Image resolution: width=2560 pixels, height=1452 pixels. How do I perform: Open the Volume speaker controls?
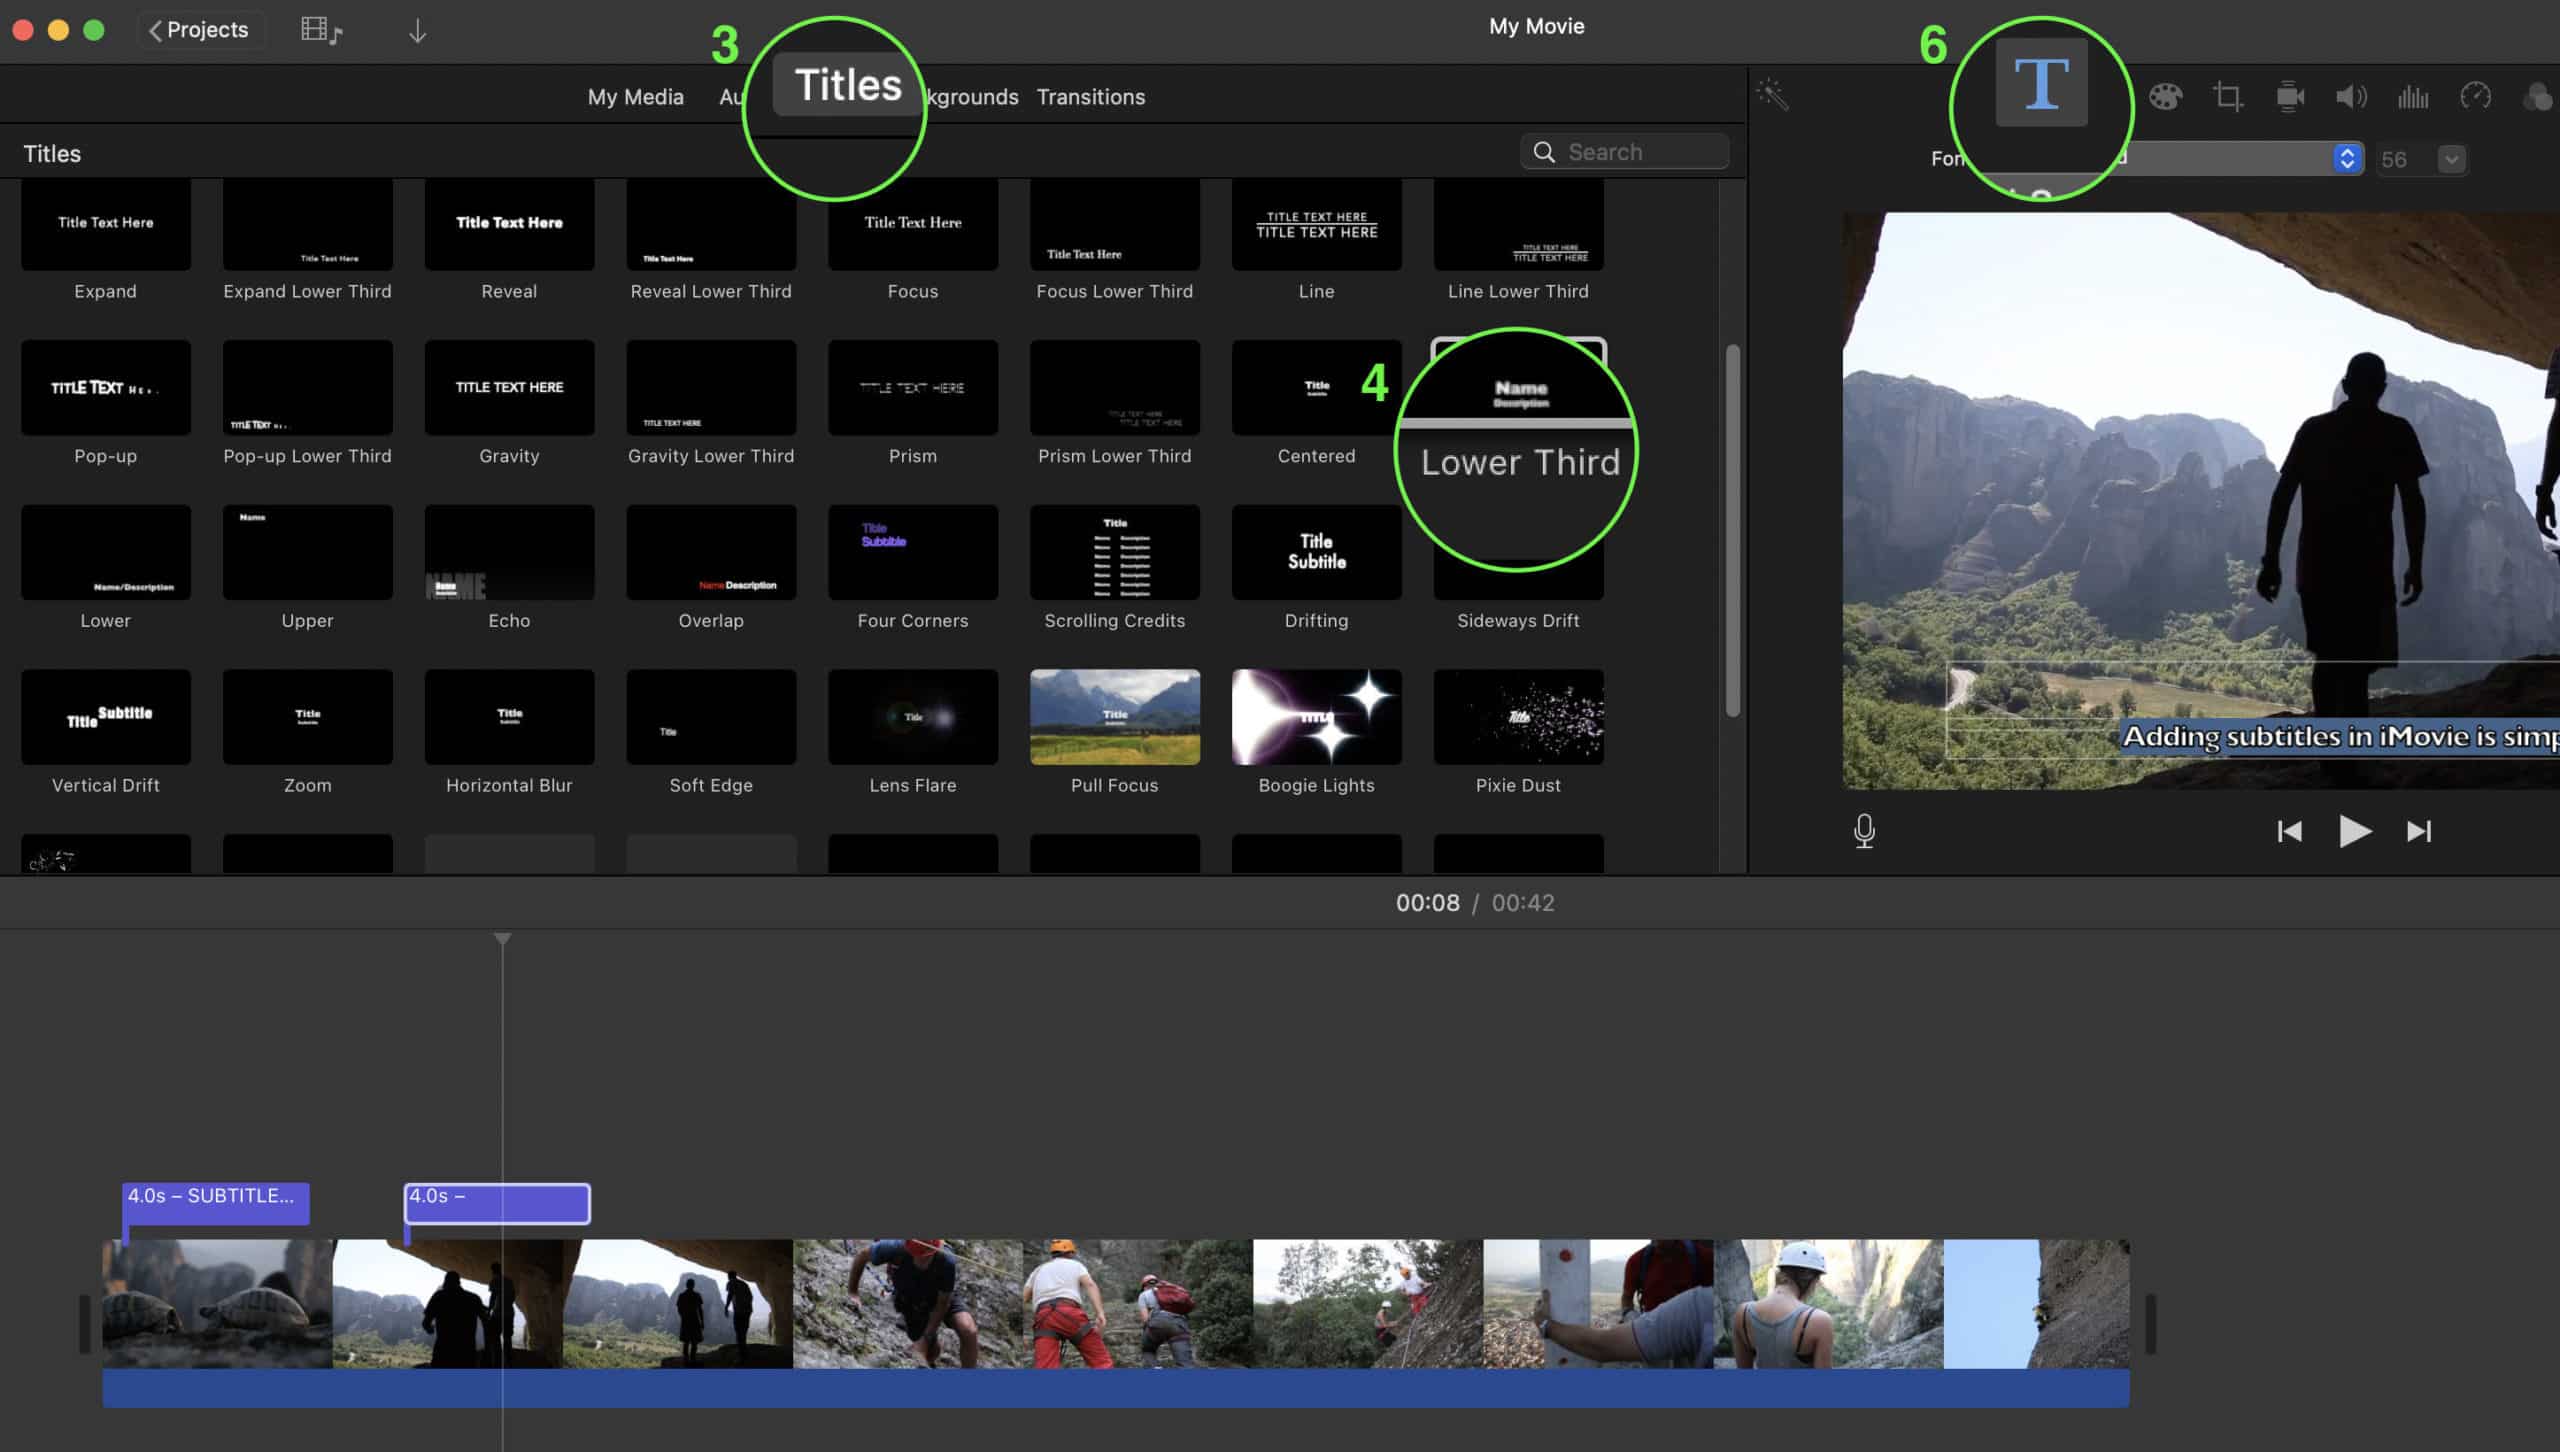pos(2351,97)
